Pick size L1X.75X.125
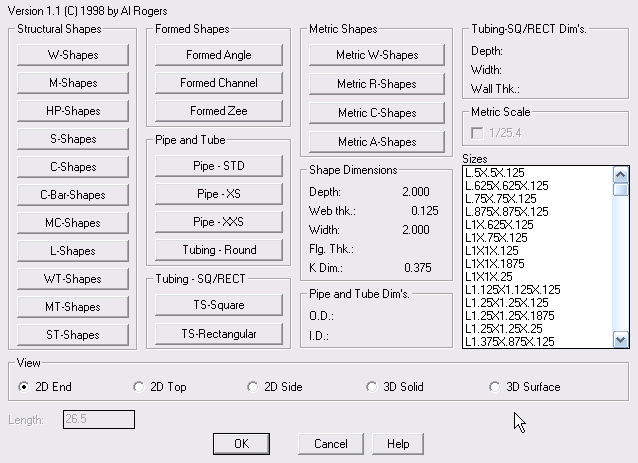Image resolution: width=638 pixels, height=463 pixels. click(x=537, y=238)
